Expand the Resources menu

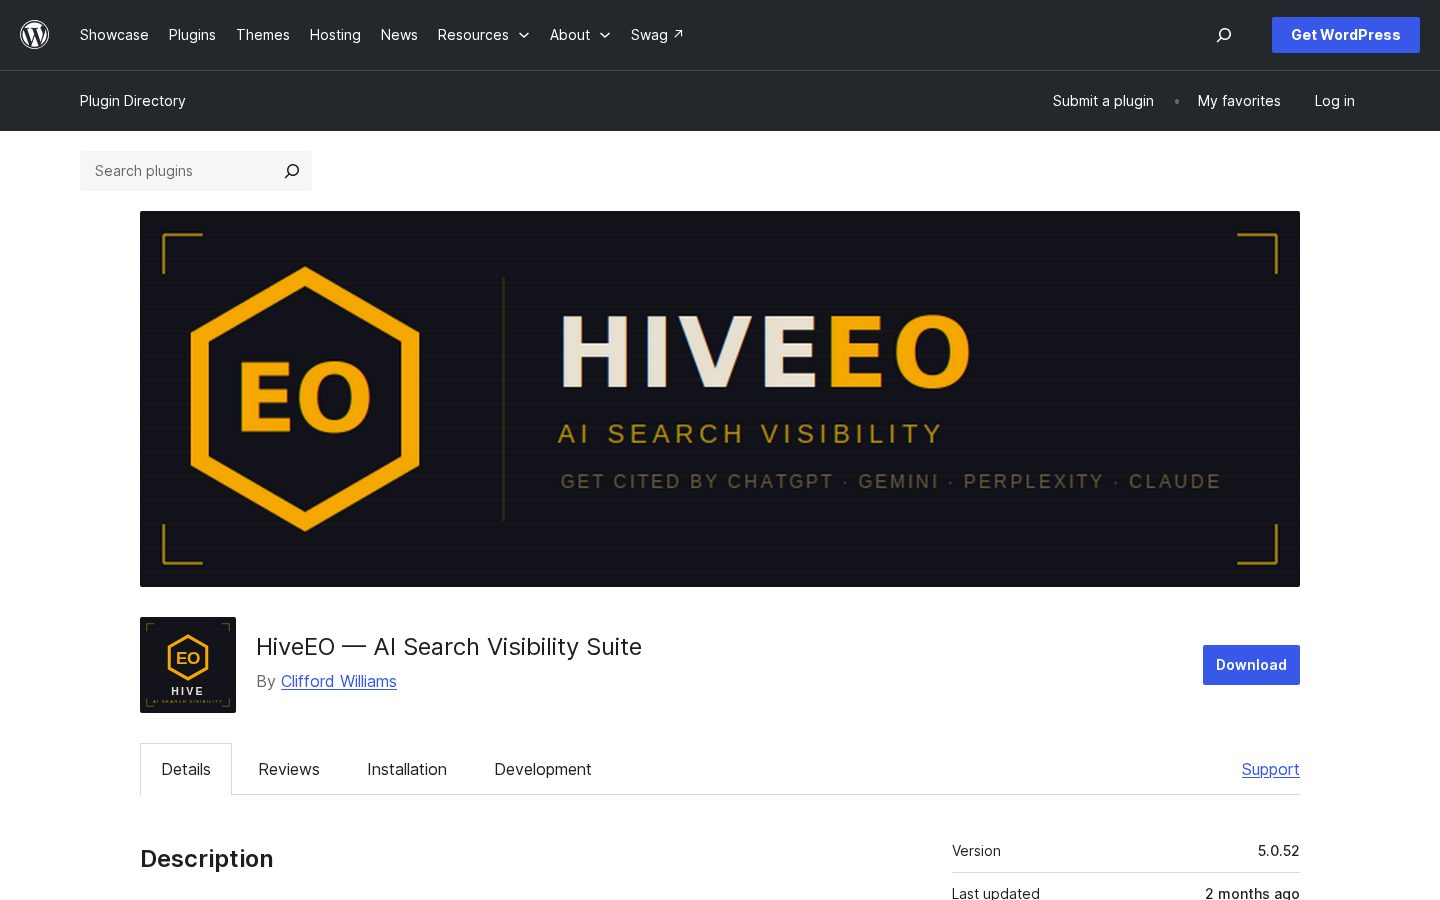point(483,35)
